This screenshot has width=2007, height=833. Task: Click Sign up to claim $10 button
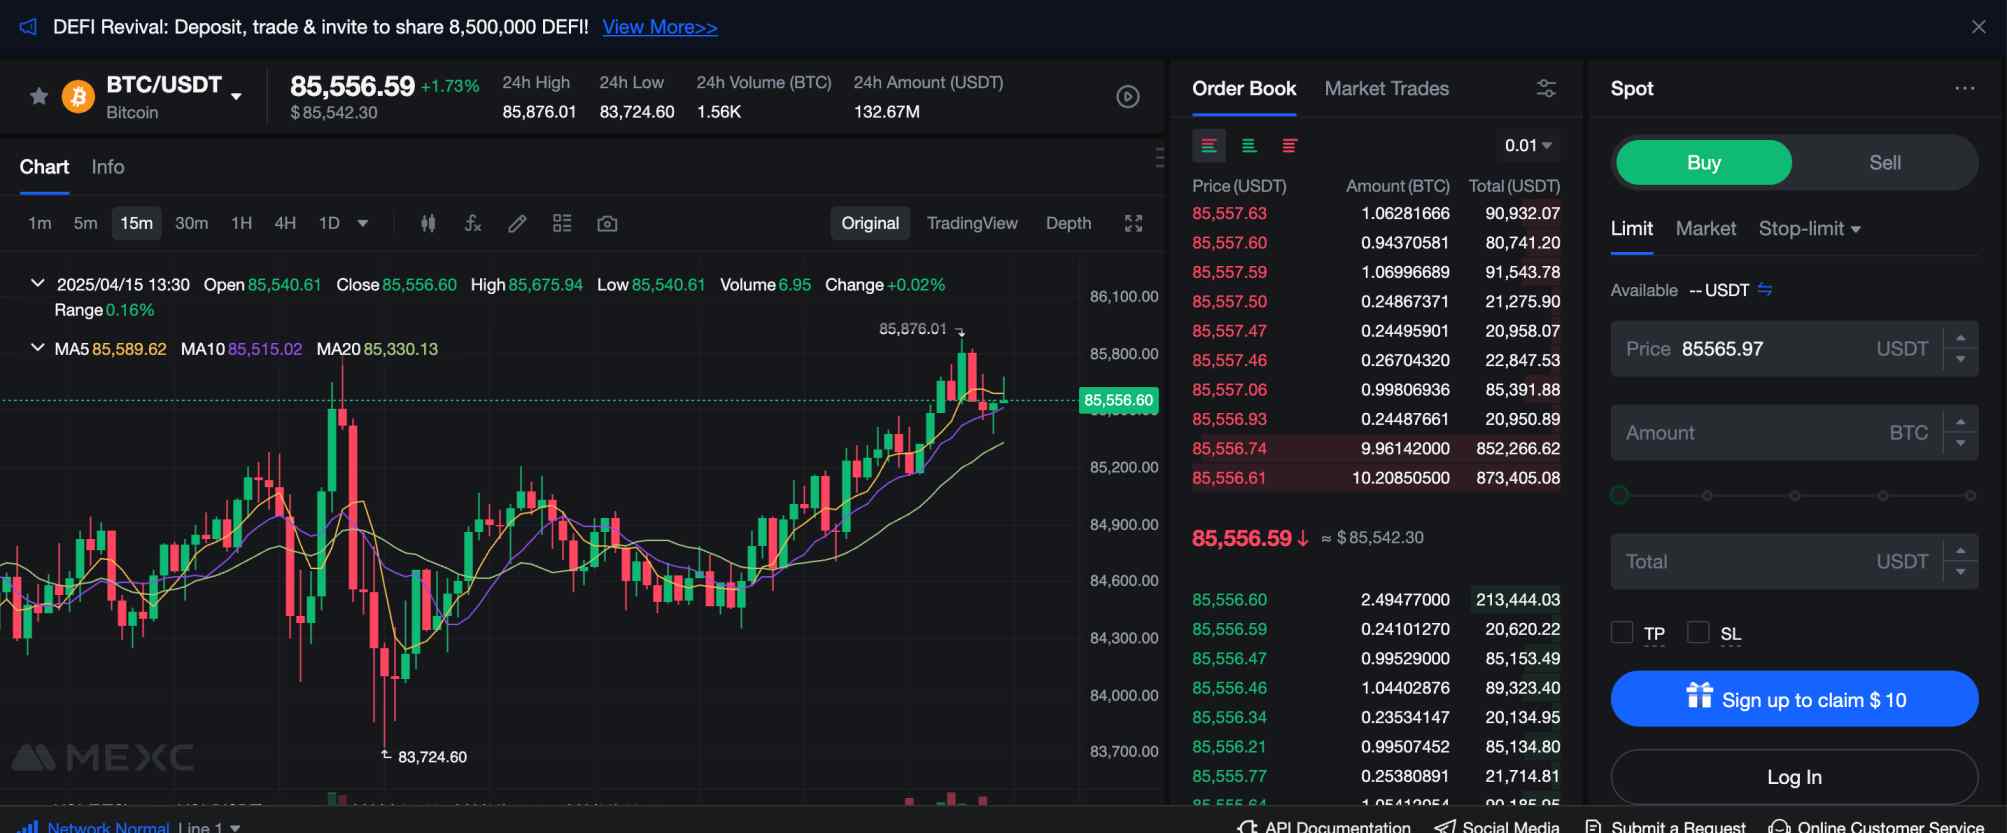click(x=1794, y=699)
